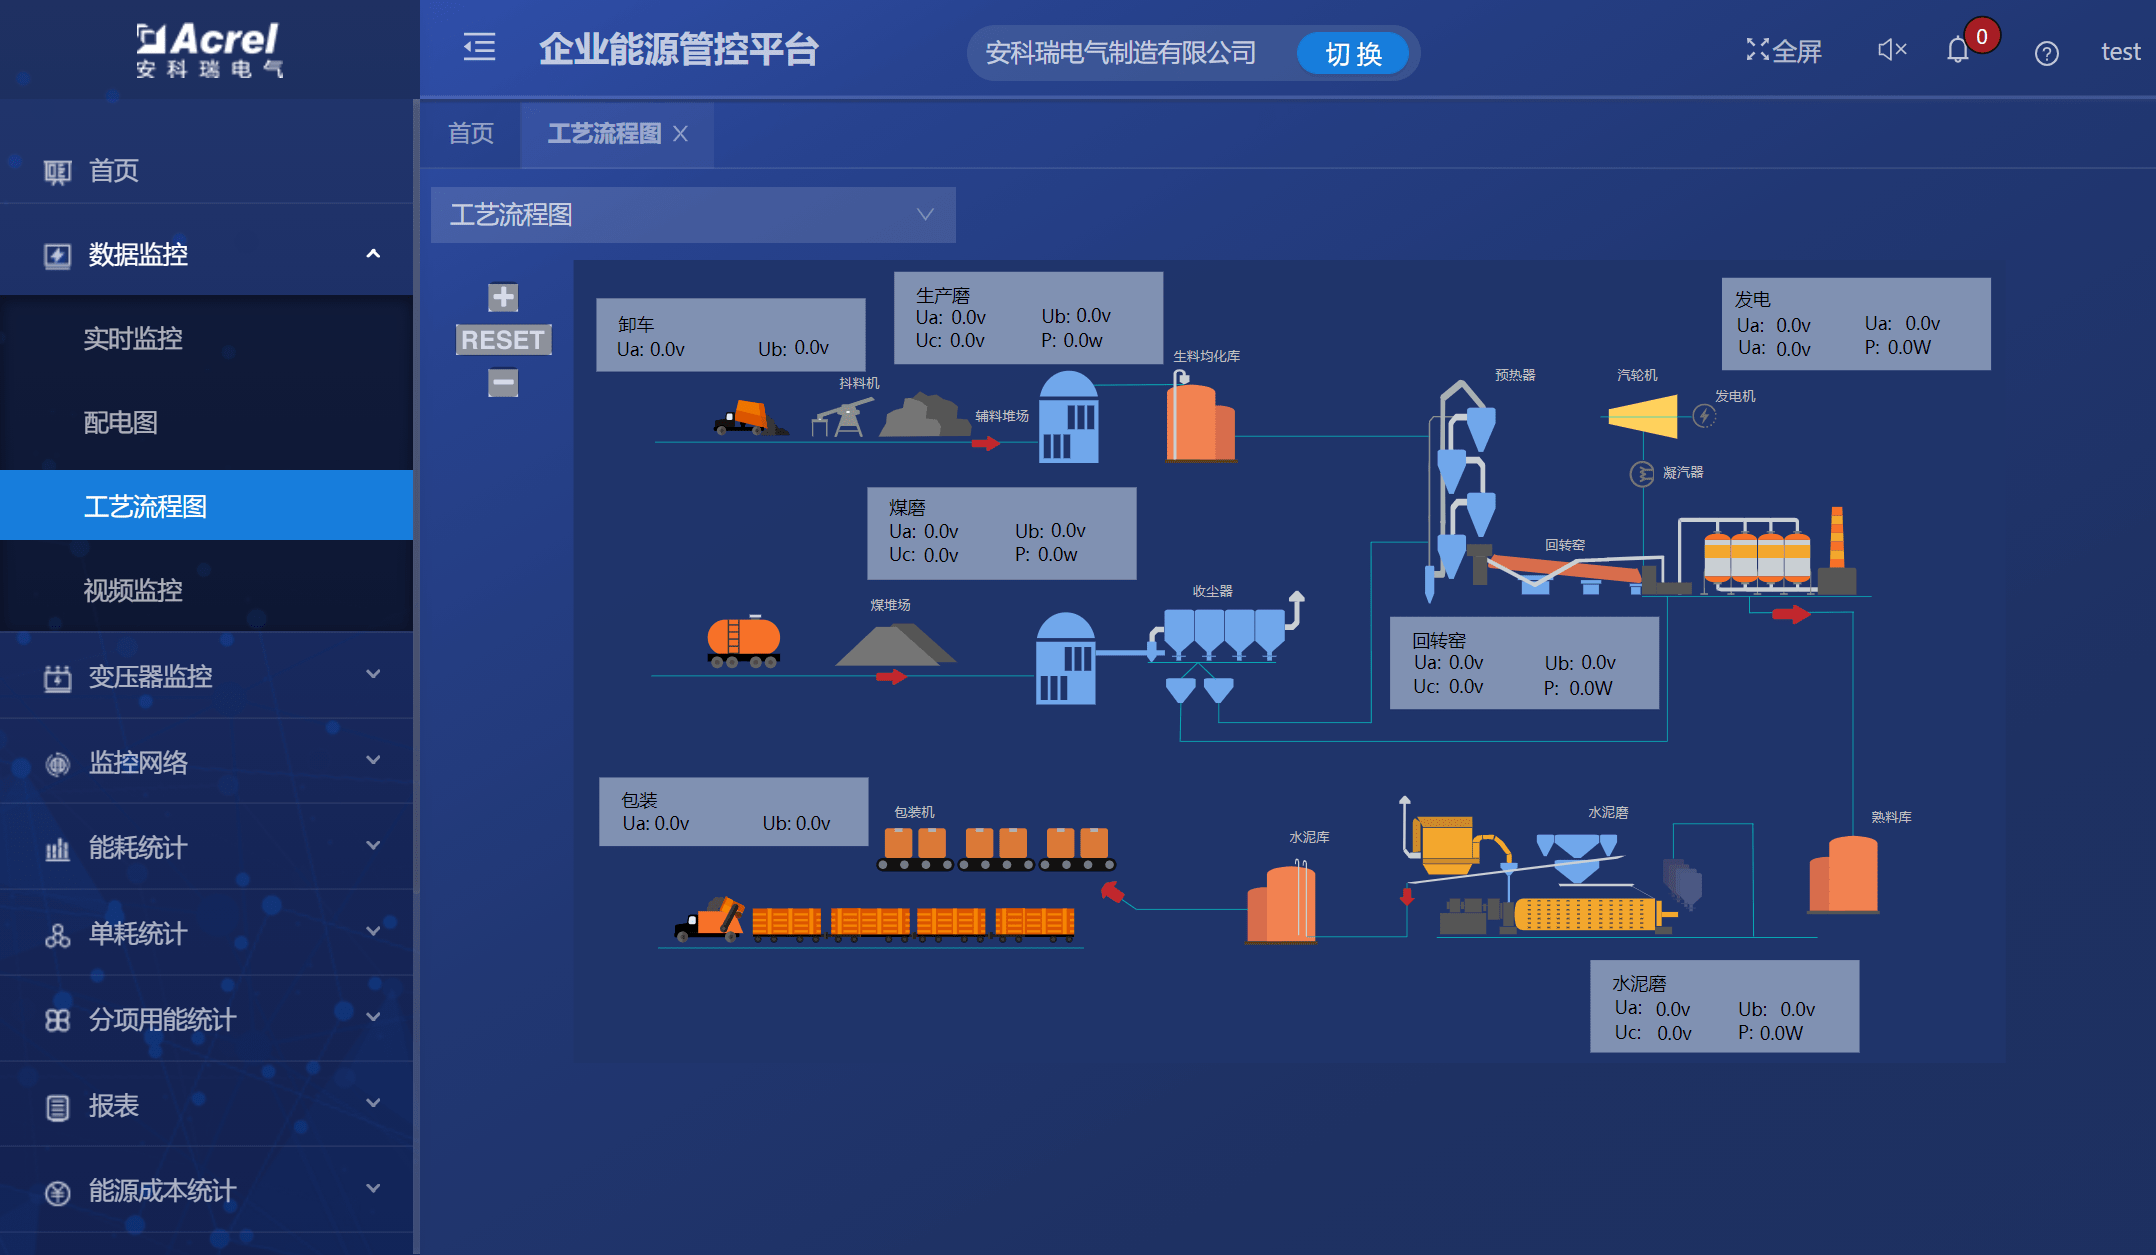Open 配电图 submenu item
2156x1255 pixels.
tap(206, 423)
